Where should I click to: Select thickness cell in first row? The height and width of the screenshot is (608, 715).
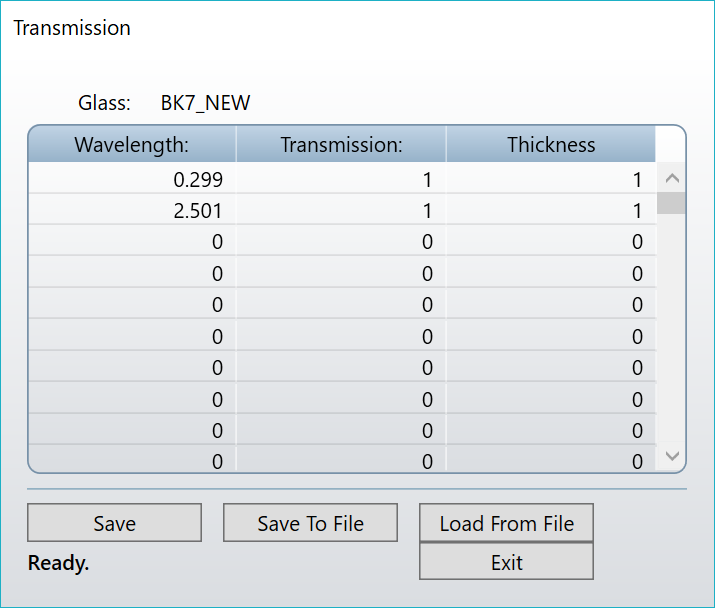pos(551,179)
